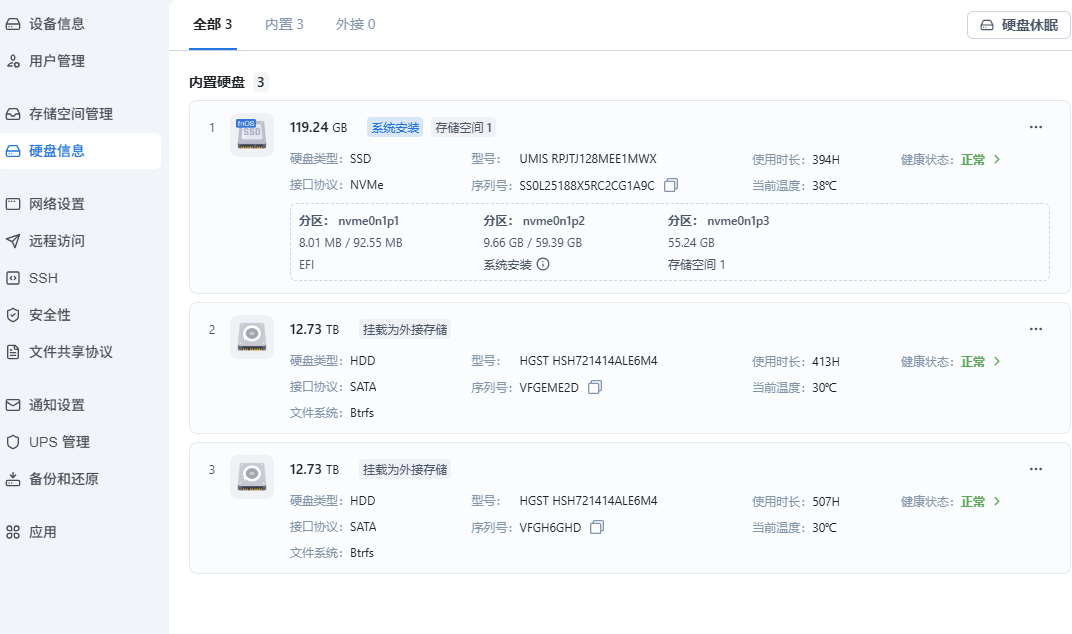Click the HDD thumbnail for disk 2
This screenshot has height=634, width=1072.
pyautogui.click(x=252, y=336)
